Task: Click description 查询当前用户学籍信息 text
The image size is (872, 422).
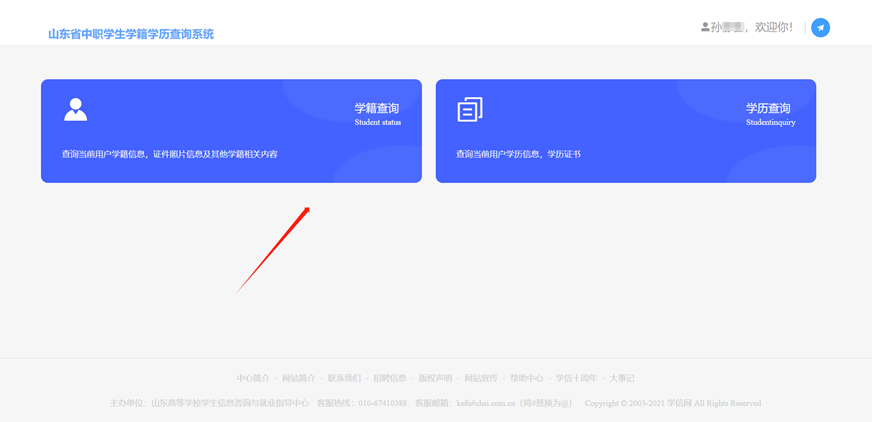Action: click(x=170, y=155)
